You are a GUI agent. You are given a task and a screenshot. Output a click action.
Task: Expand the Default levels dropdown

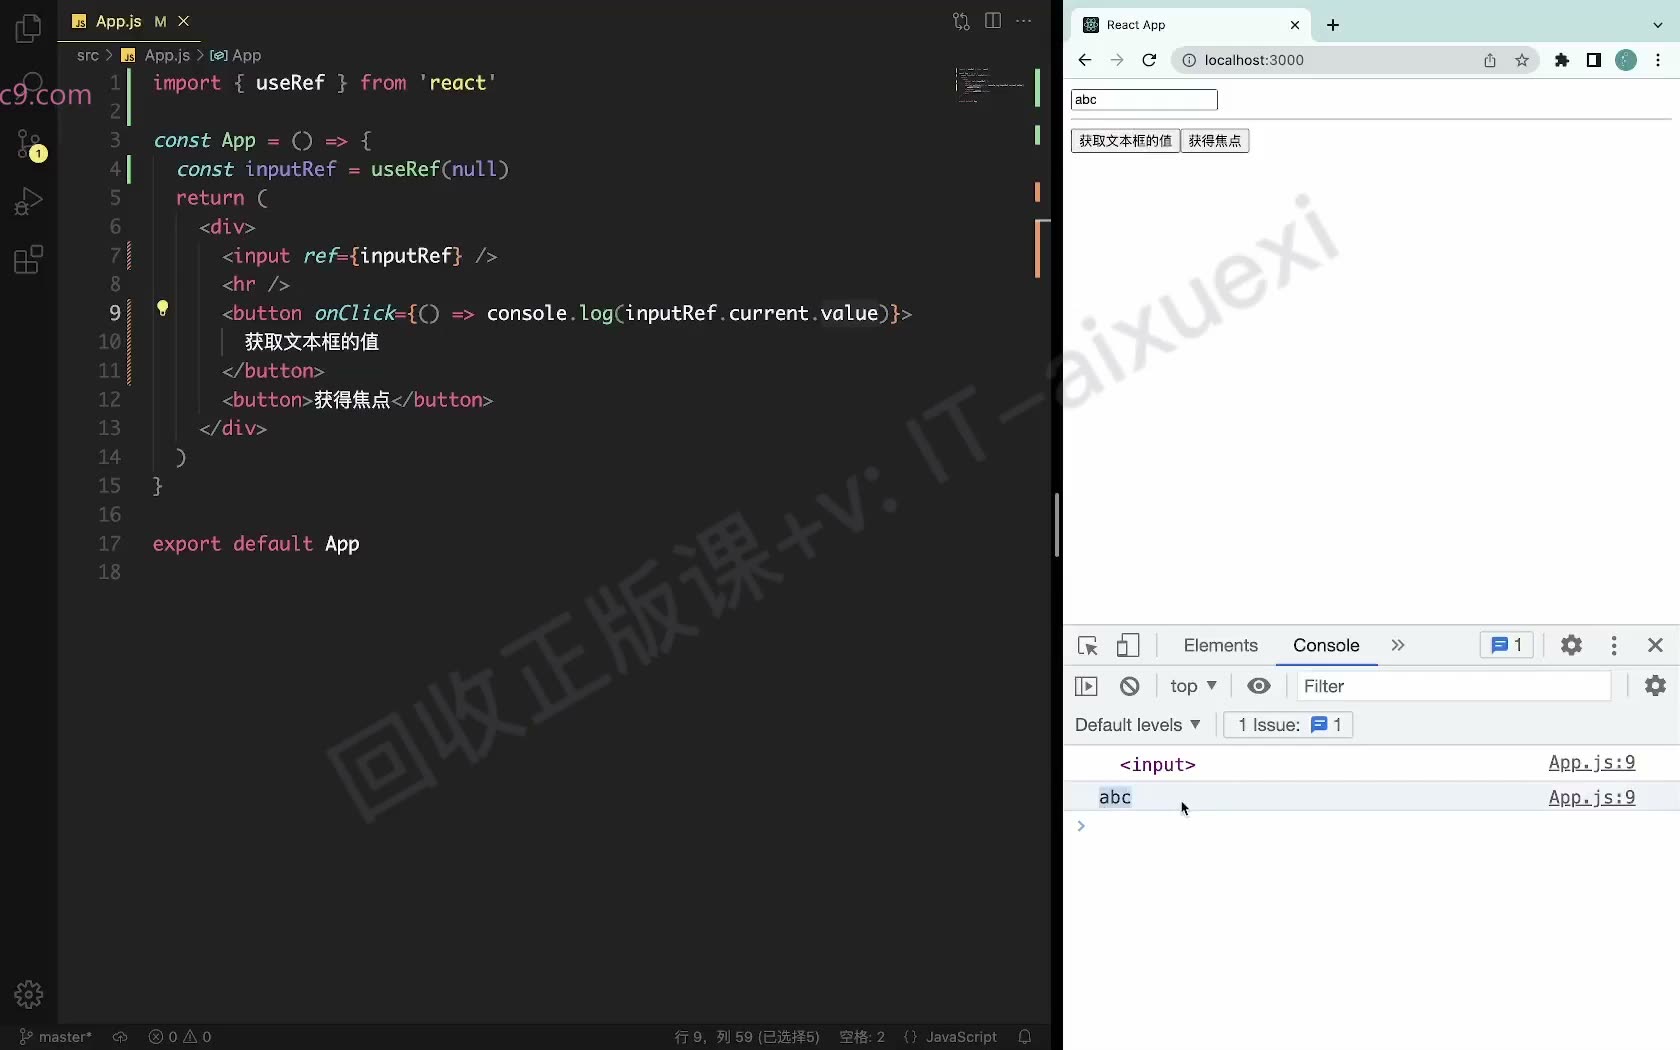click(1137, 725)
